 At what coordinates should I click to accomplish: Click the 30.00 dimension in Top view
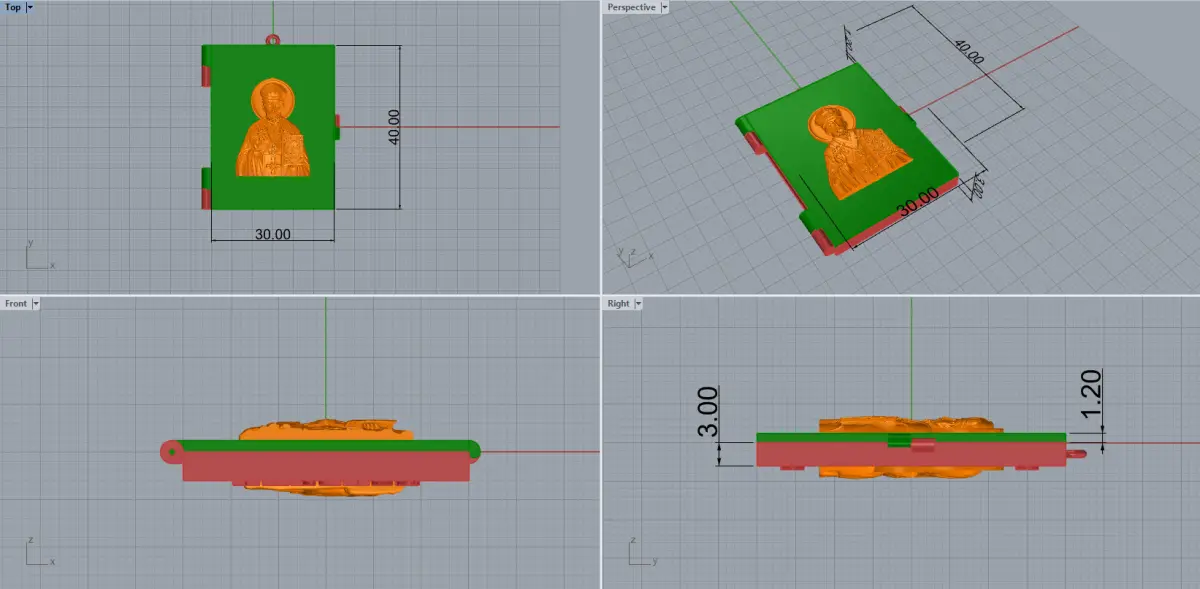click(x=272, y=235)
